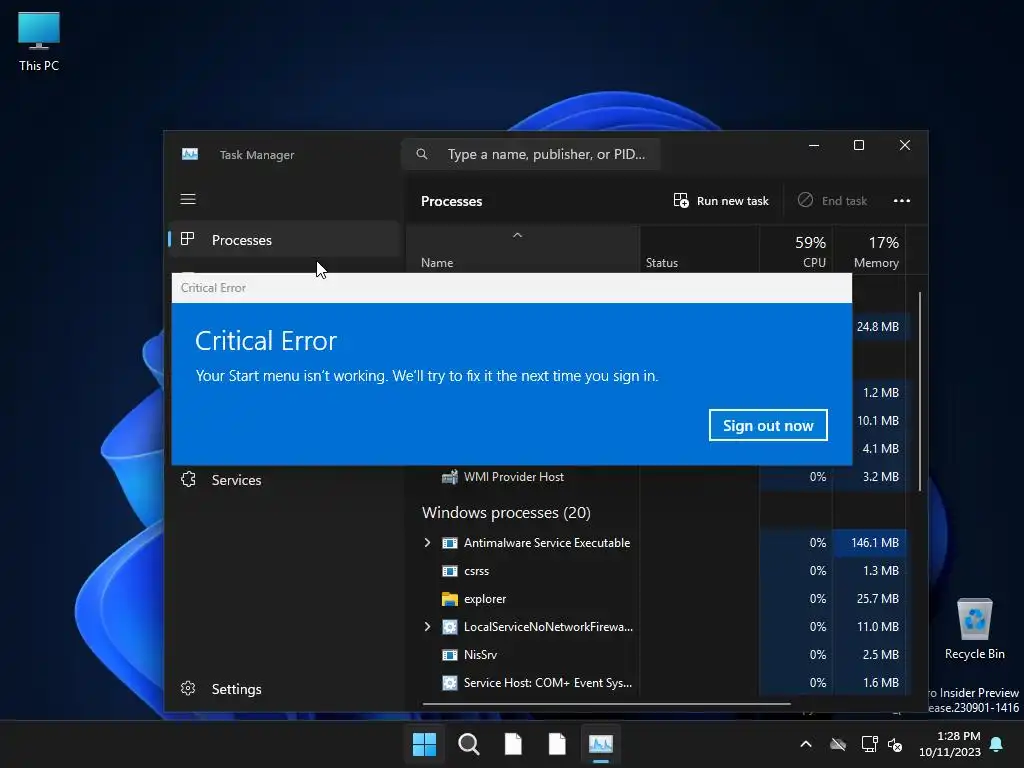Screen dimensions: 1024x768
Task: Click Run new task
Action: coord(721,200)
